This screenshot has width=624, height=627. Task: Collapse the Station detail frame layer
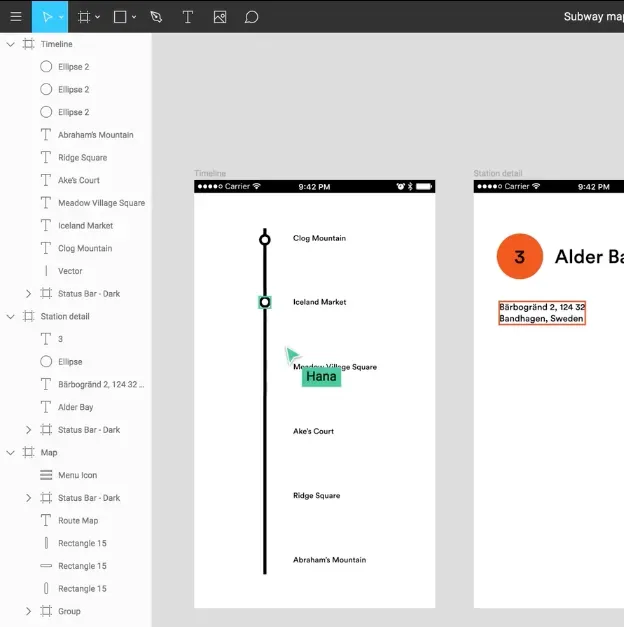point(11,316)
